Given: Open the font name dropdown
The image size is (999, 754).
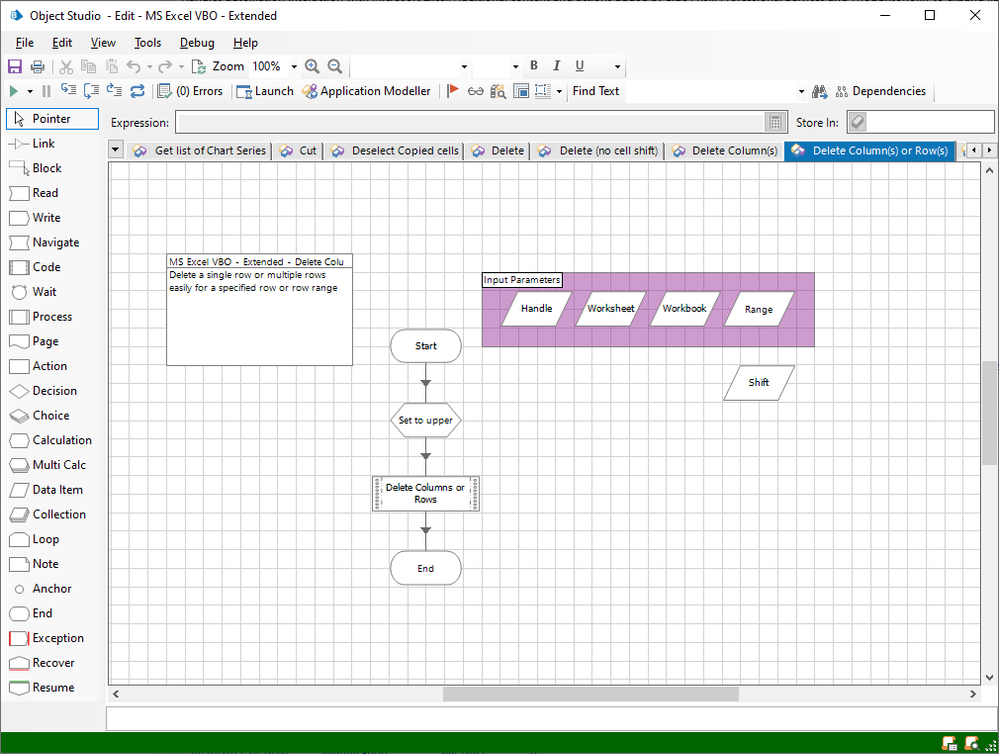Looking at the screenshot, I should click(464, 66).
